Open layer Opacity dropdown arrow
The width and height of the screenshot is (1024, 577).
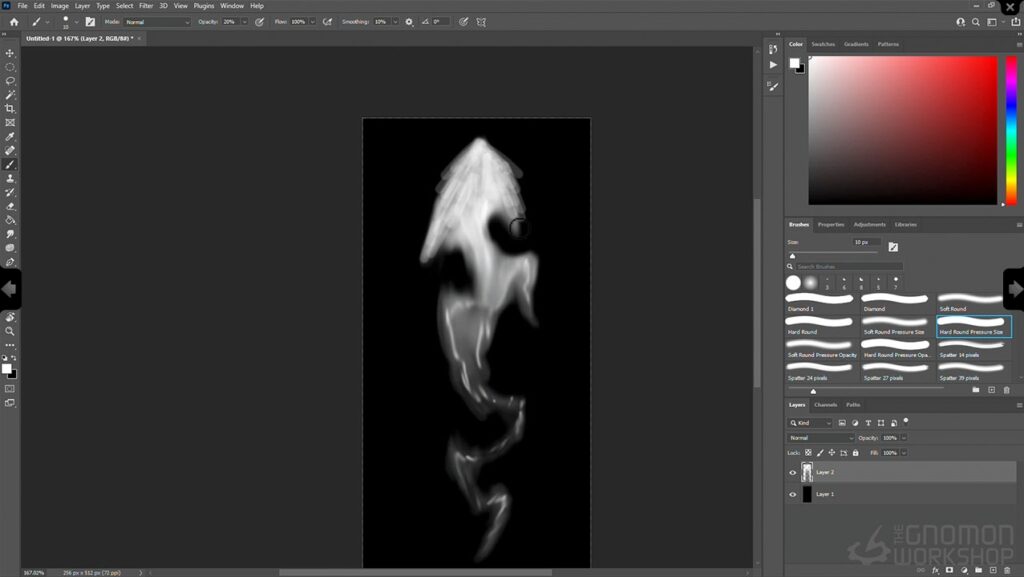coord(904,438)
